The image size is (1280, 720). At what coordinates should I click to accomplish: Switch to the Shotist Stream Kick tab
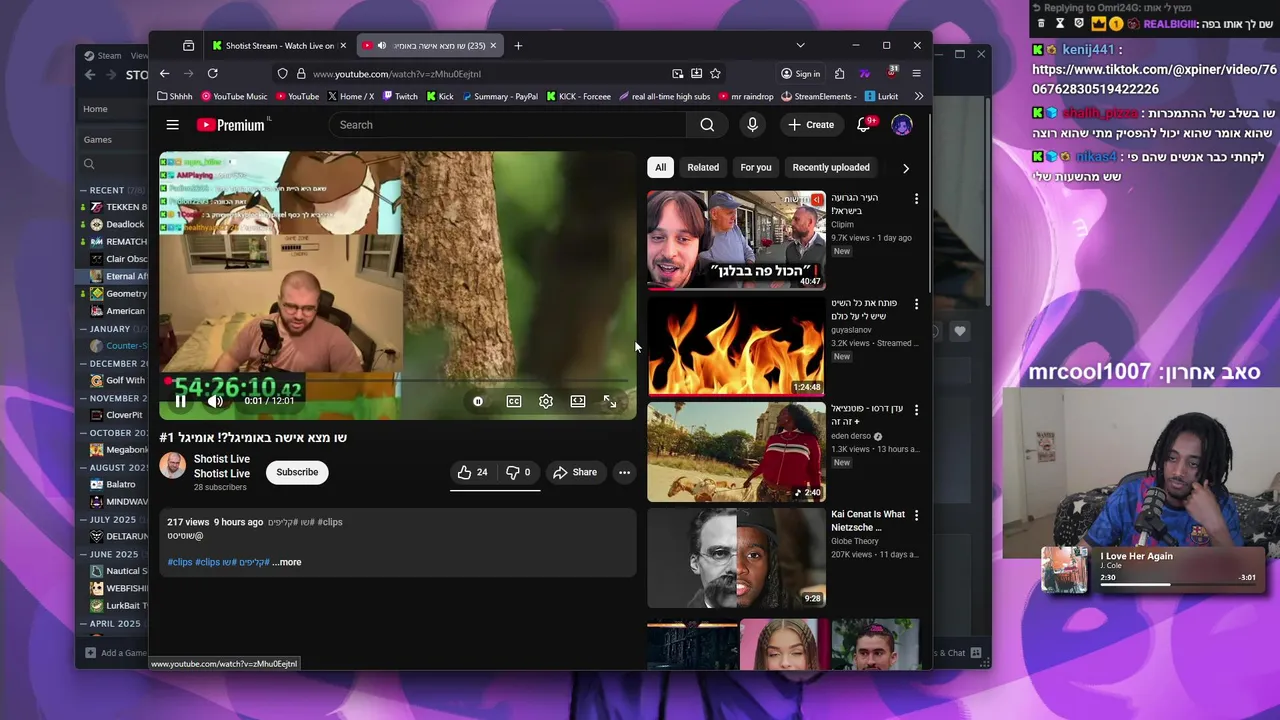click(x=279, y=45)
